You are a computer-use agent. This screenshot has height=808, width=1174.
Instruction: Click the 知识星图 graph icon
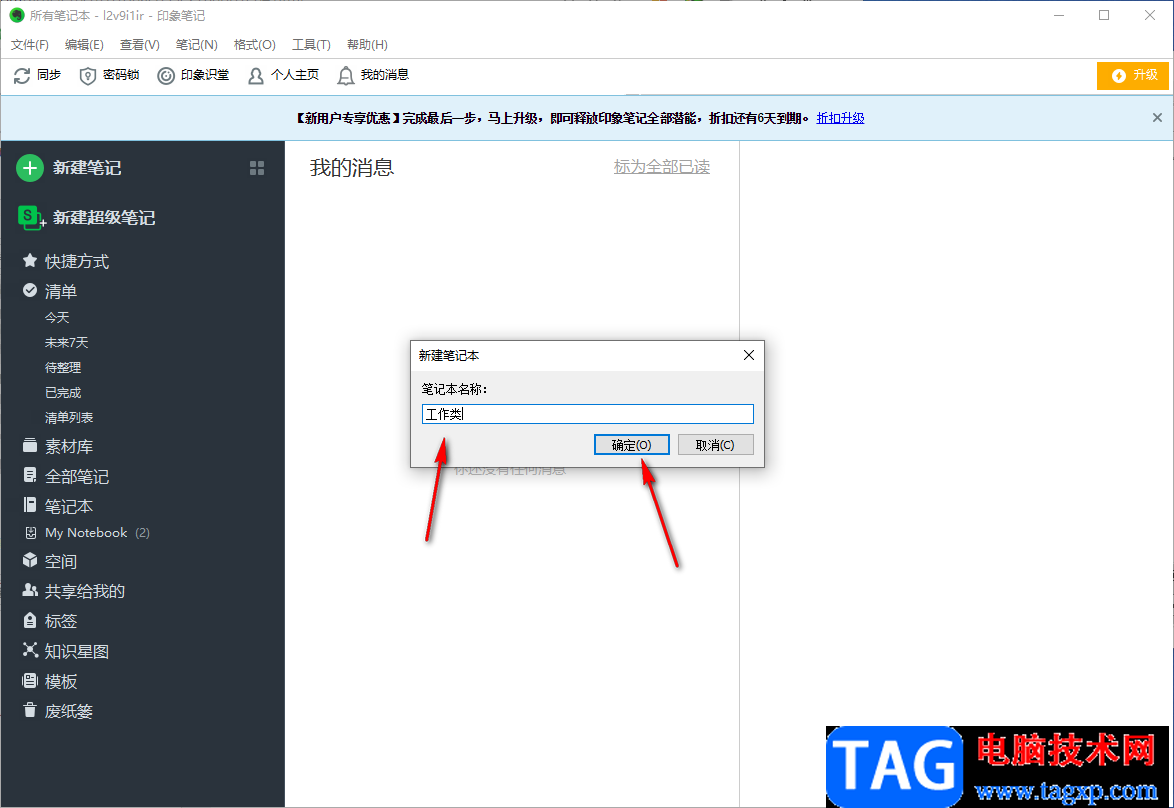coord(30,650)
